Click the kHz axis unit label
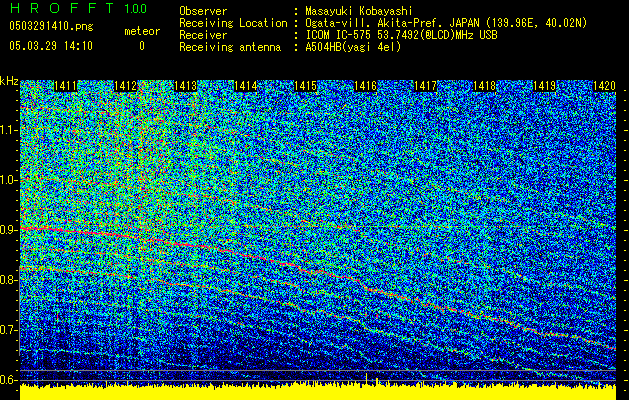Image resolution: width=629 pixels, height=400 pixels. pyautogui.click(x=9, y=81)
